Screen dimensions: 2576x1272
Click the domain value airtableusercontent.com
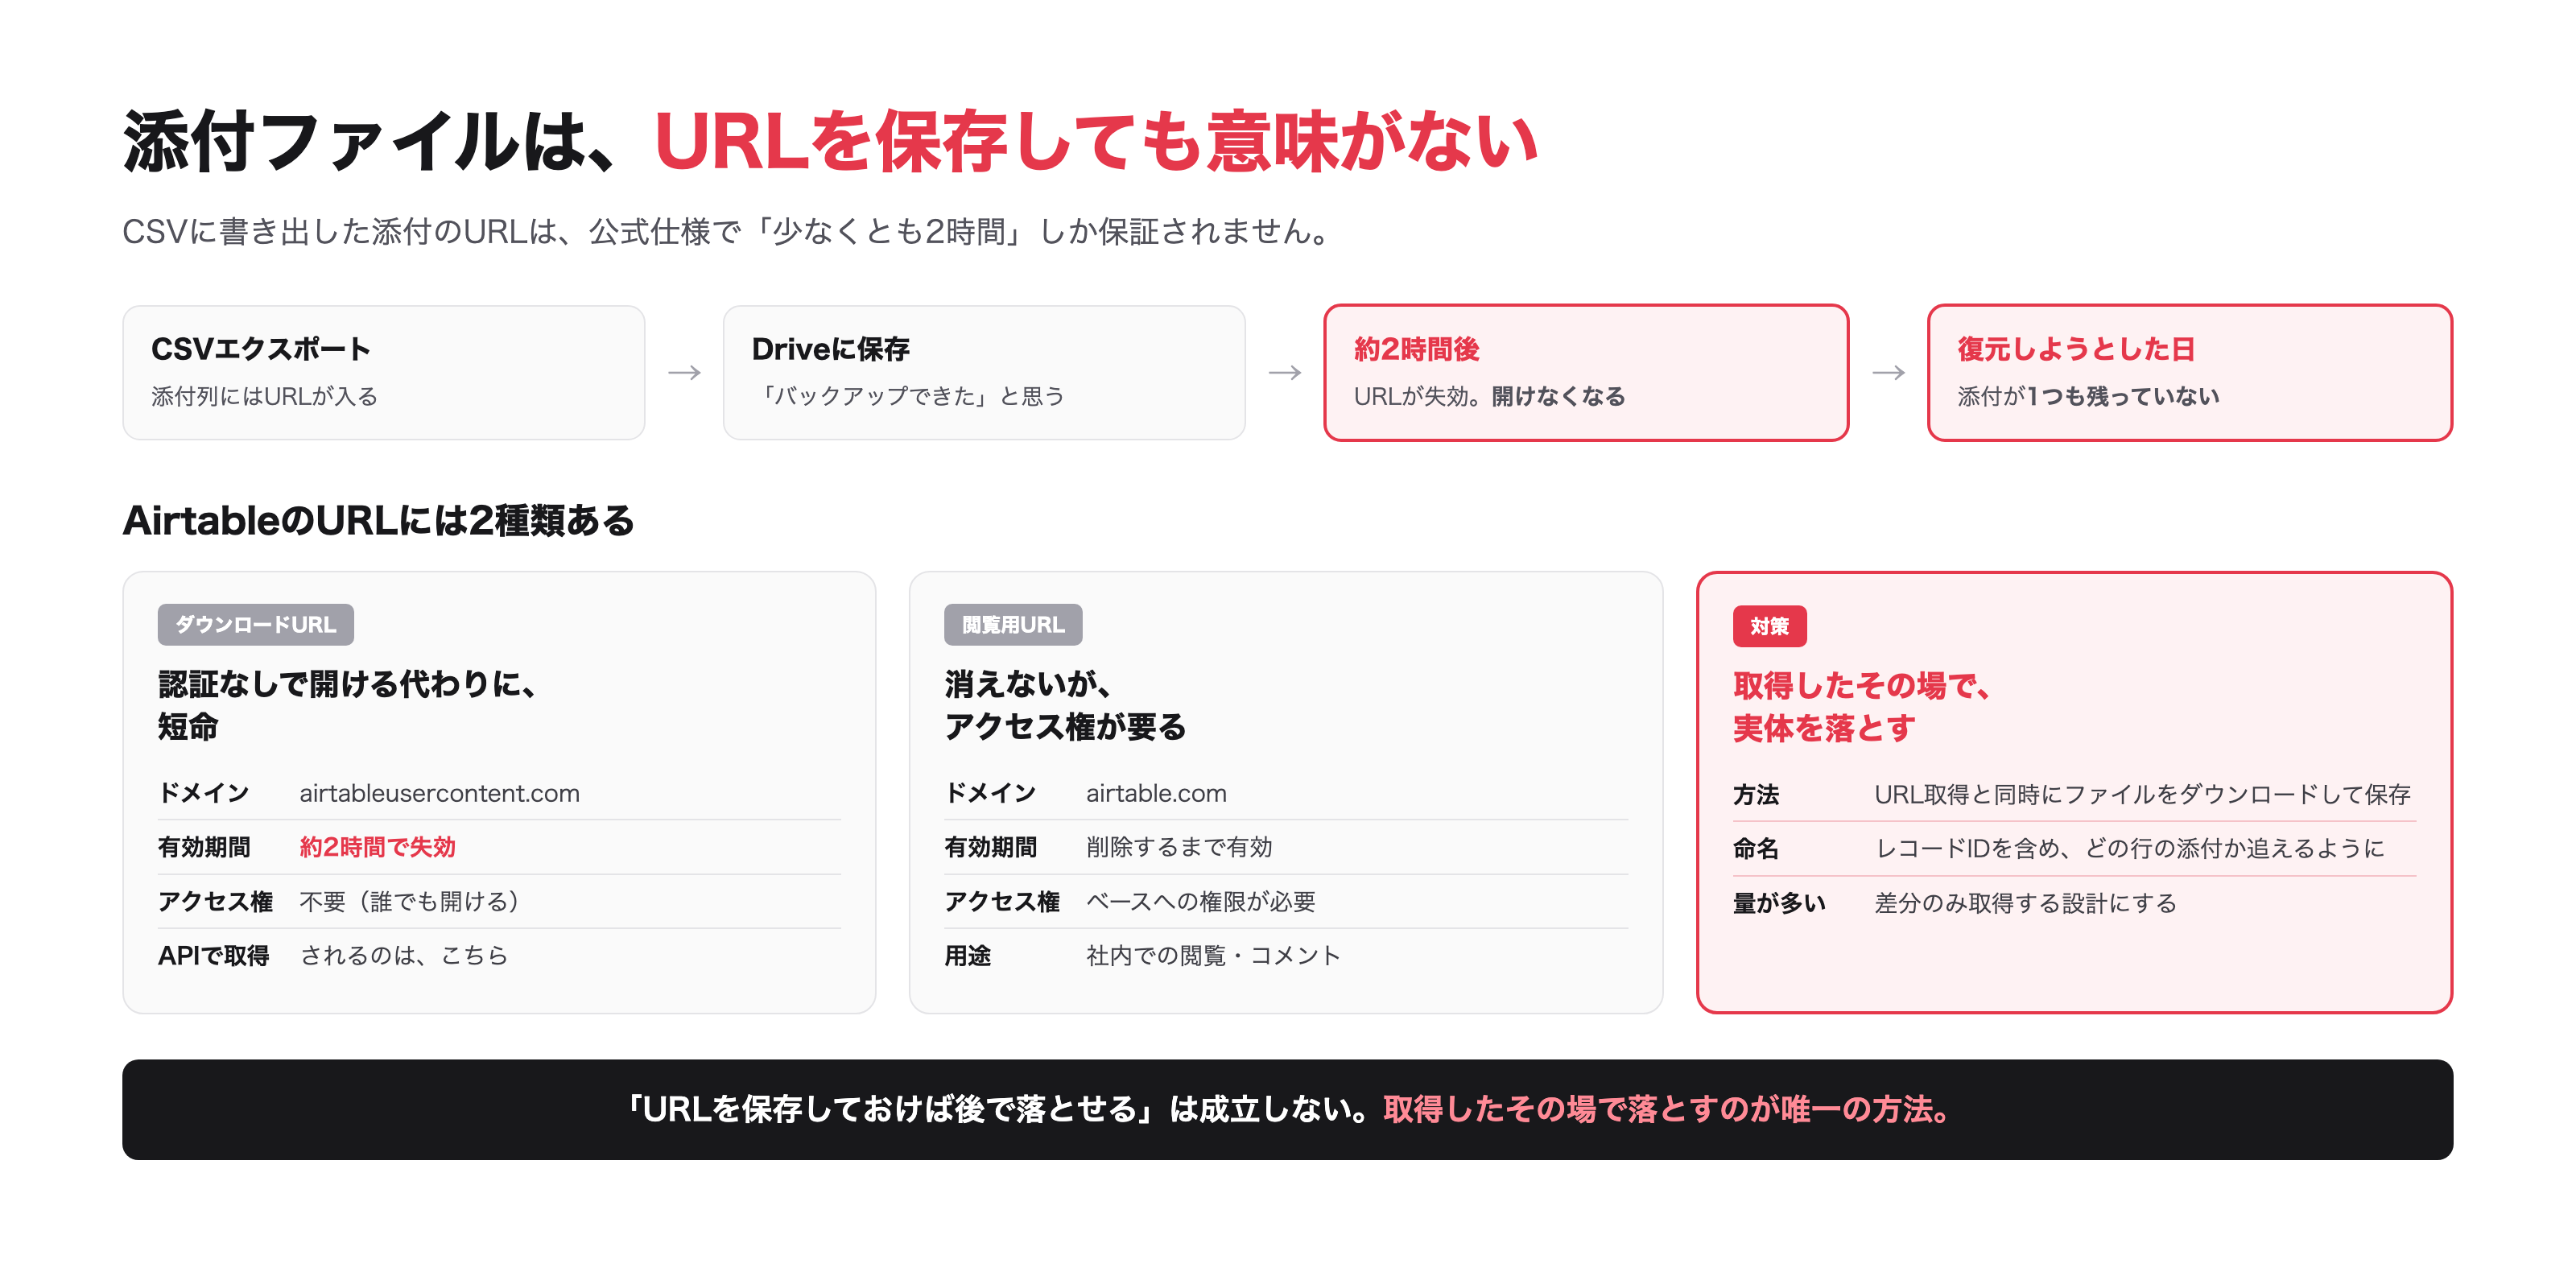coord(440,793)
